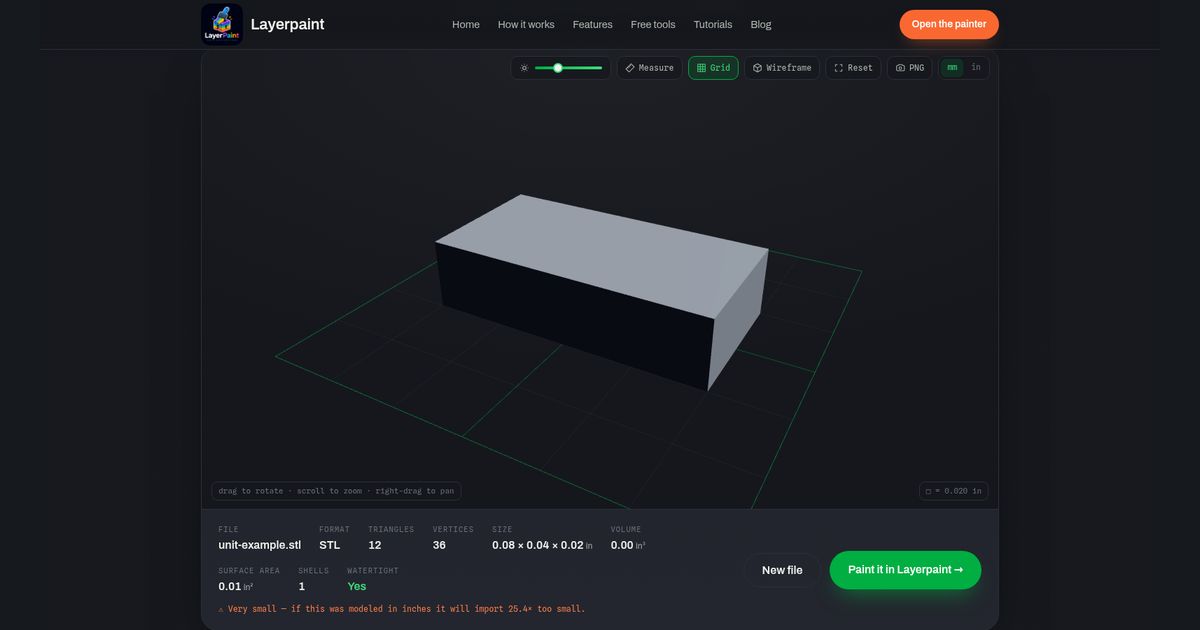Open the Free tools menu item
Image resolution: width=1200 pixels, height=630 pixels.
click(653, 24)
